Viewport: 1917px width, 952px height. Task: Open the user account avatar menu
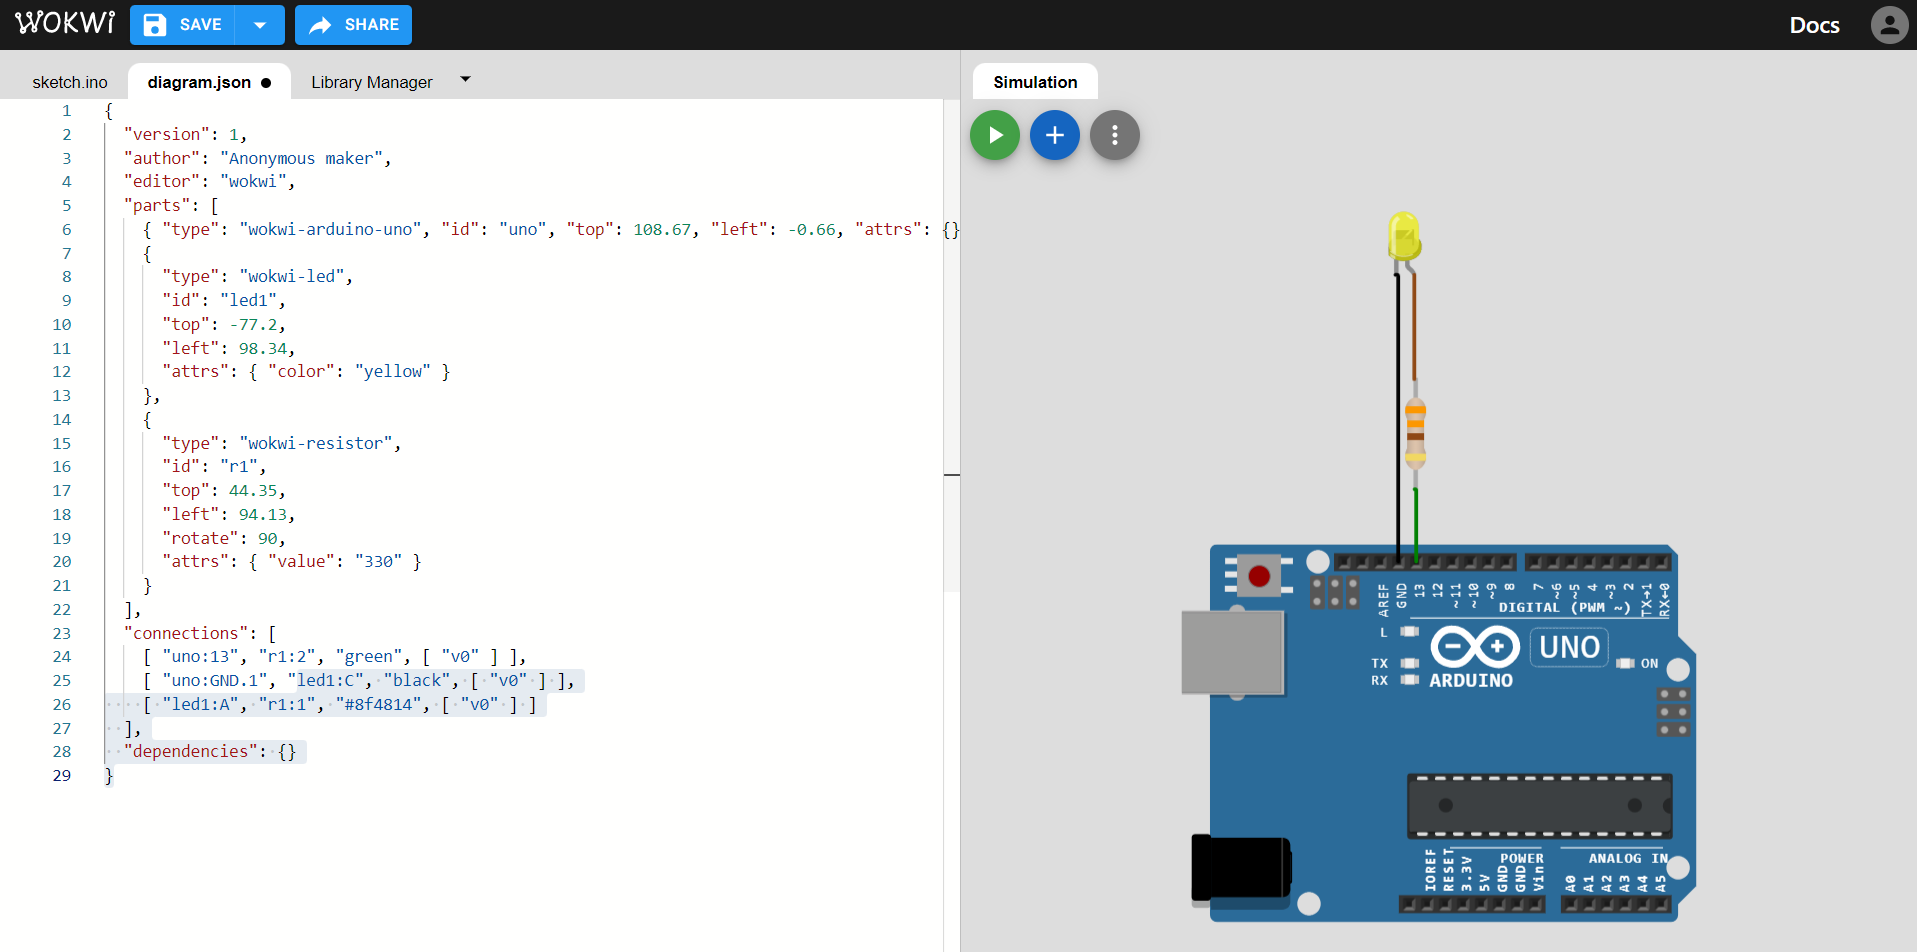pyautogui.click(x=1889, y=25)
